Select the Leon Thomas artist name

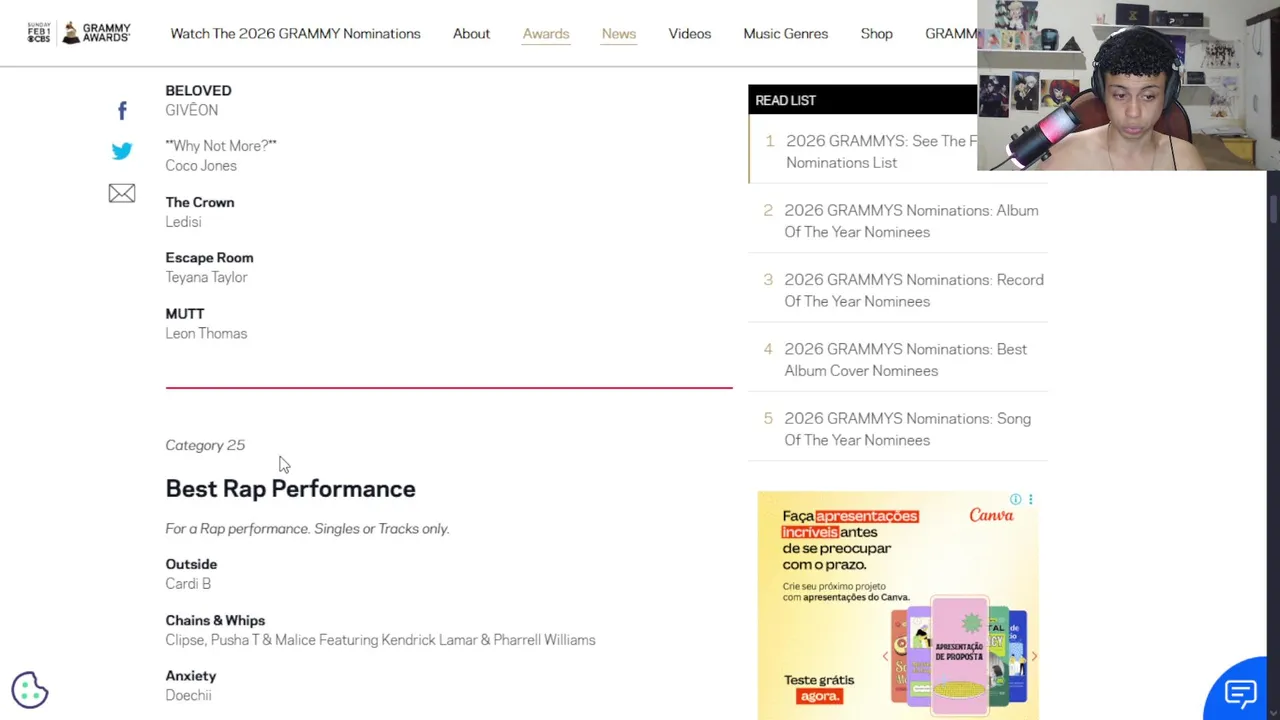pos(206,334)
